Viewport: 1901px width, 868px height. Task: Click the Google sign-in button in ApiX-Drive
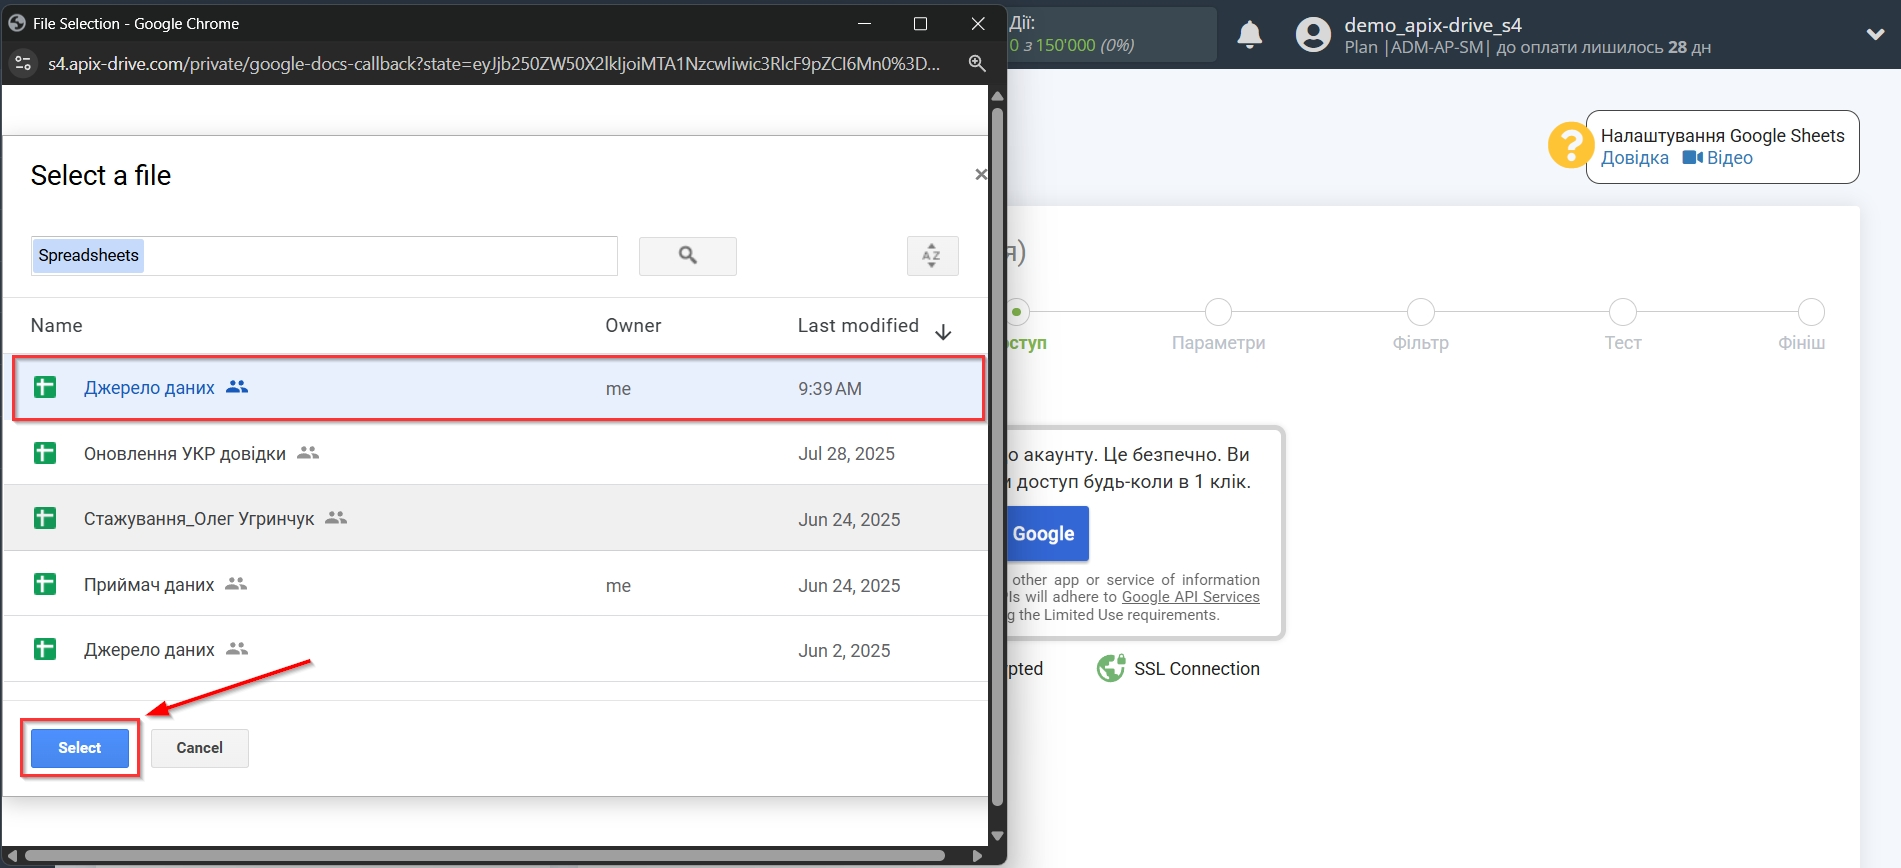1048,534
